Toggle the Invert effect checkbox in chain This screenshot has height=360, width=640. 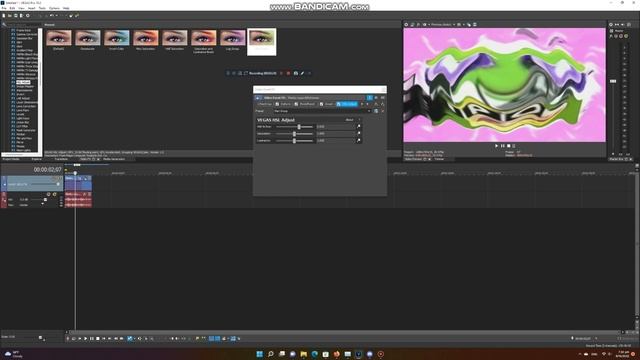click(321, 104)
